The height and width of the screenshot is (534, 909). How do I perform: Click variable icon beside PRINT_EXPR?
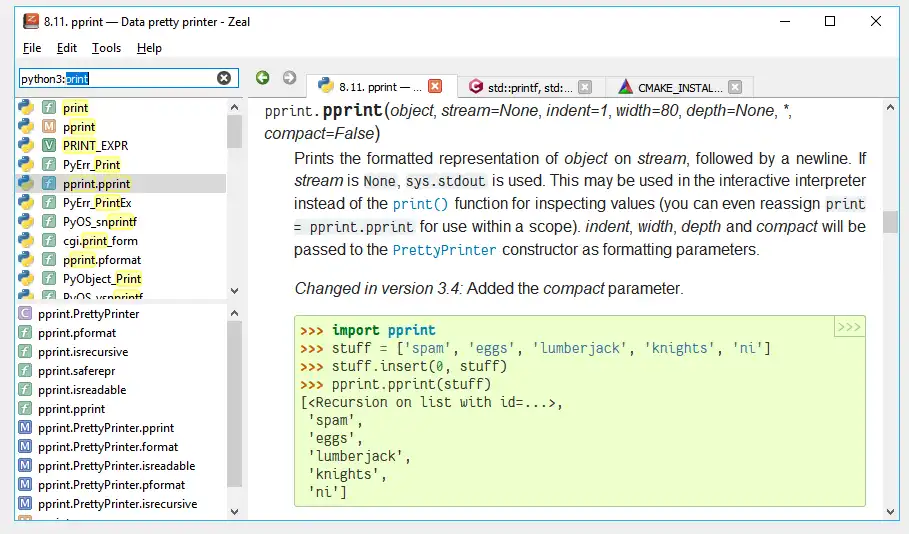point(49,146)
